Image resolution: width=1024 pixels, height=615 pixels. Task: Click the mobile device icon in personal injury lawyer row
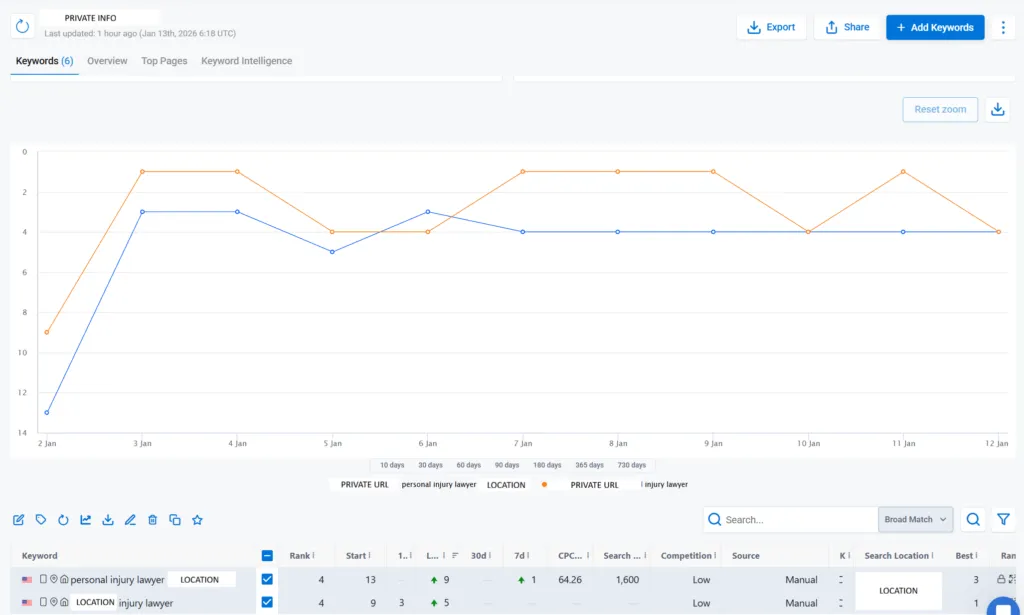pos(43,579)
